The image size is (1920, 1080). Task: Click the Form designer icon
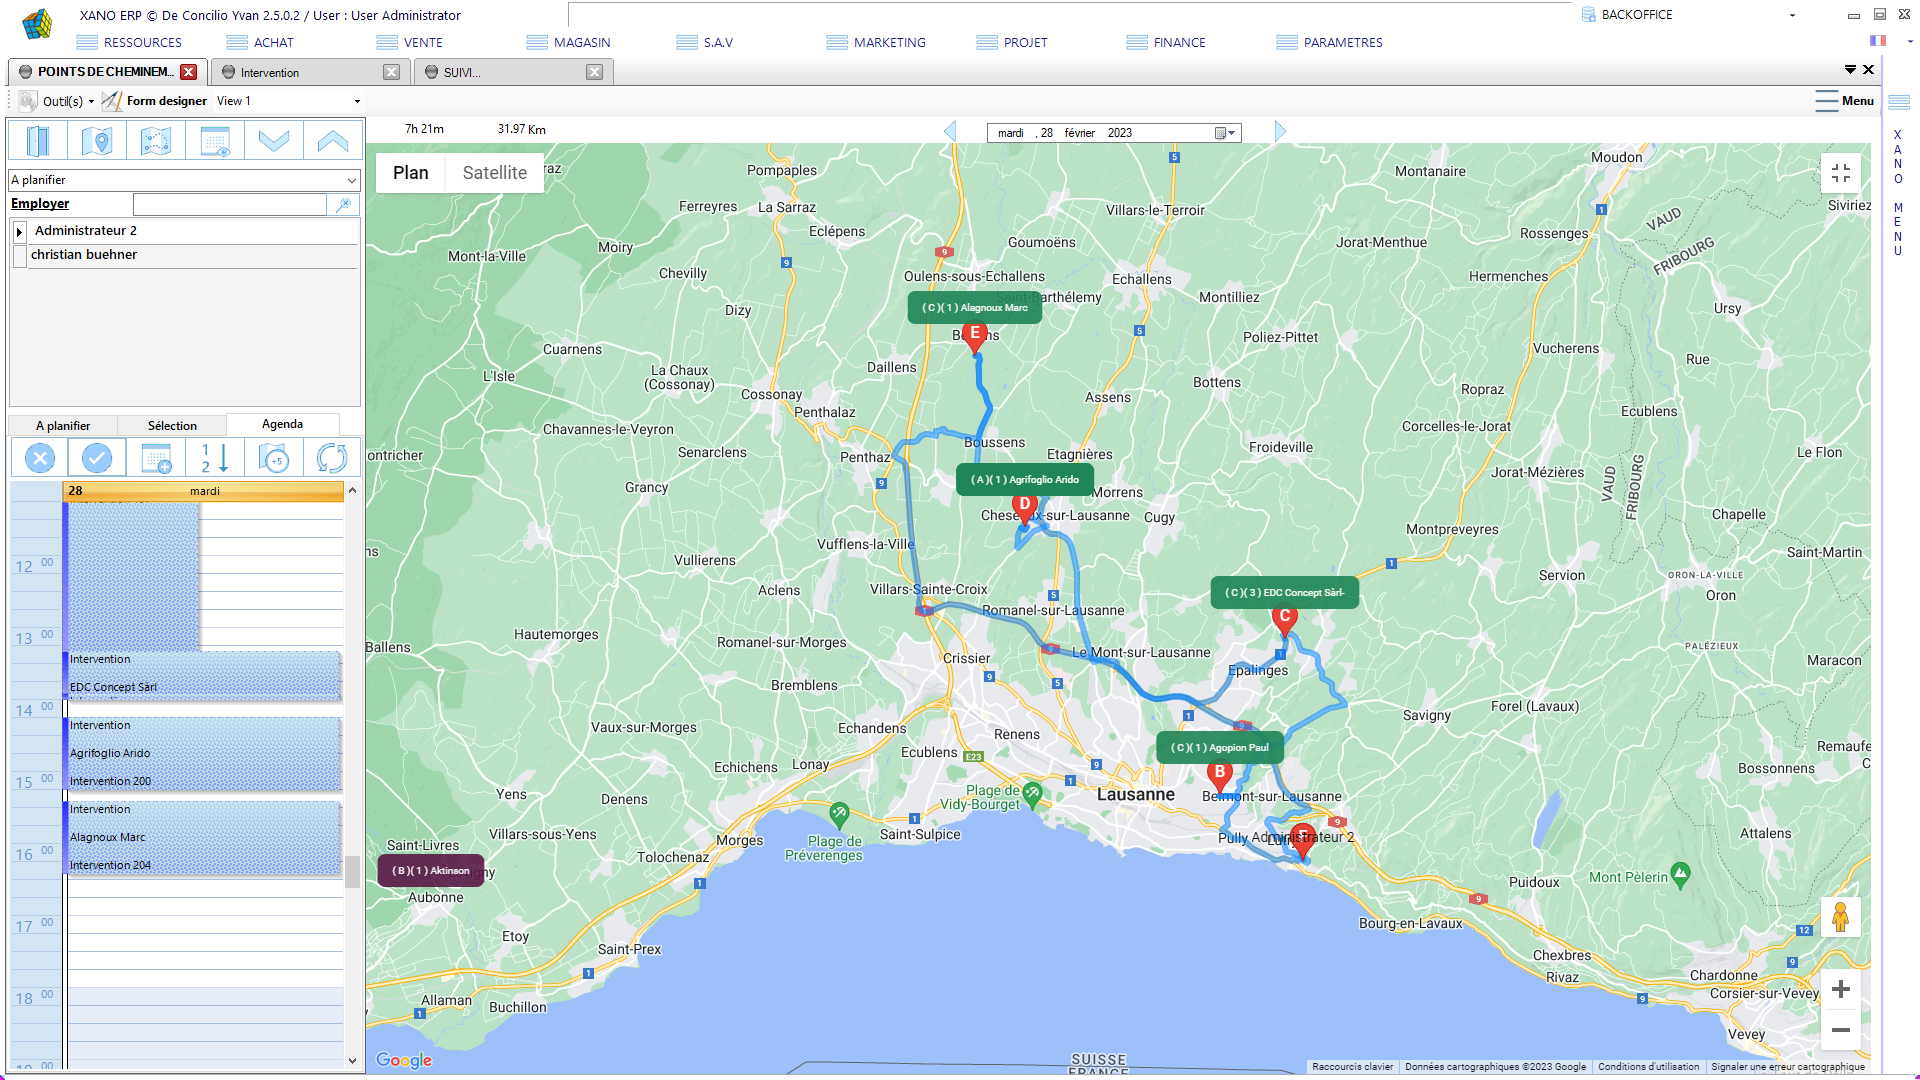[x=111, y=101]
